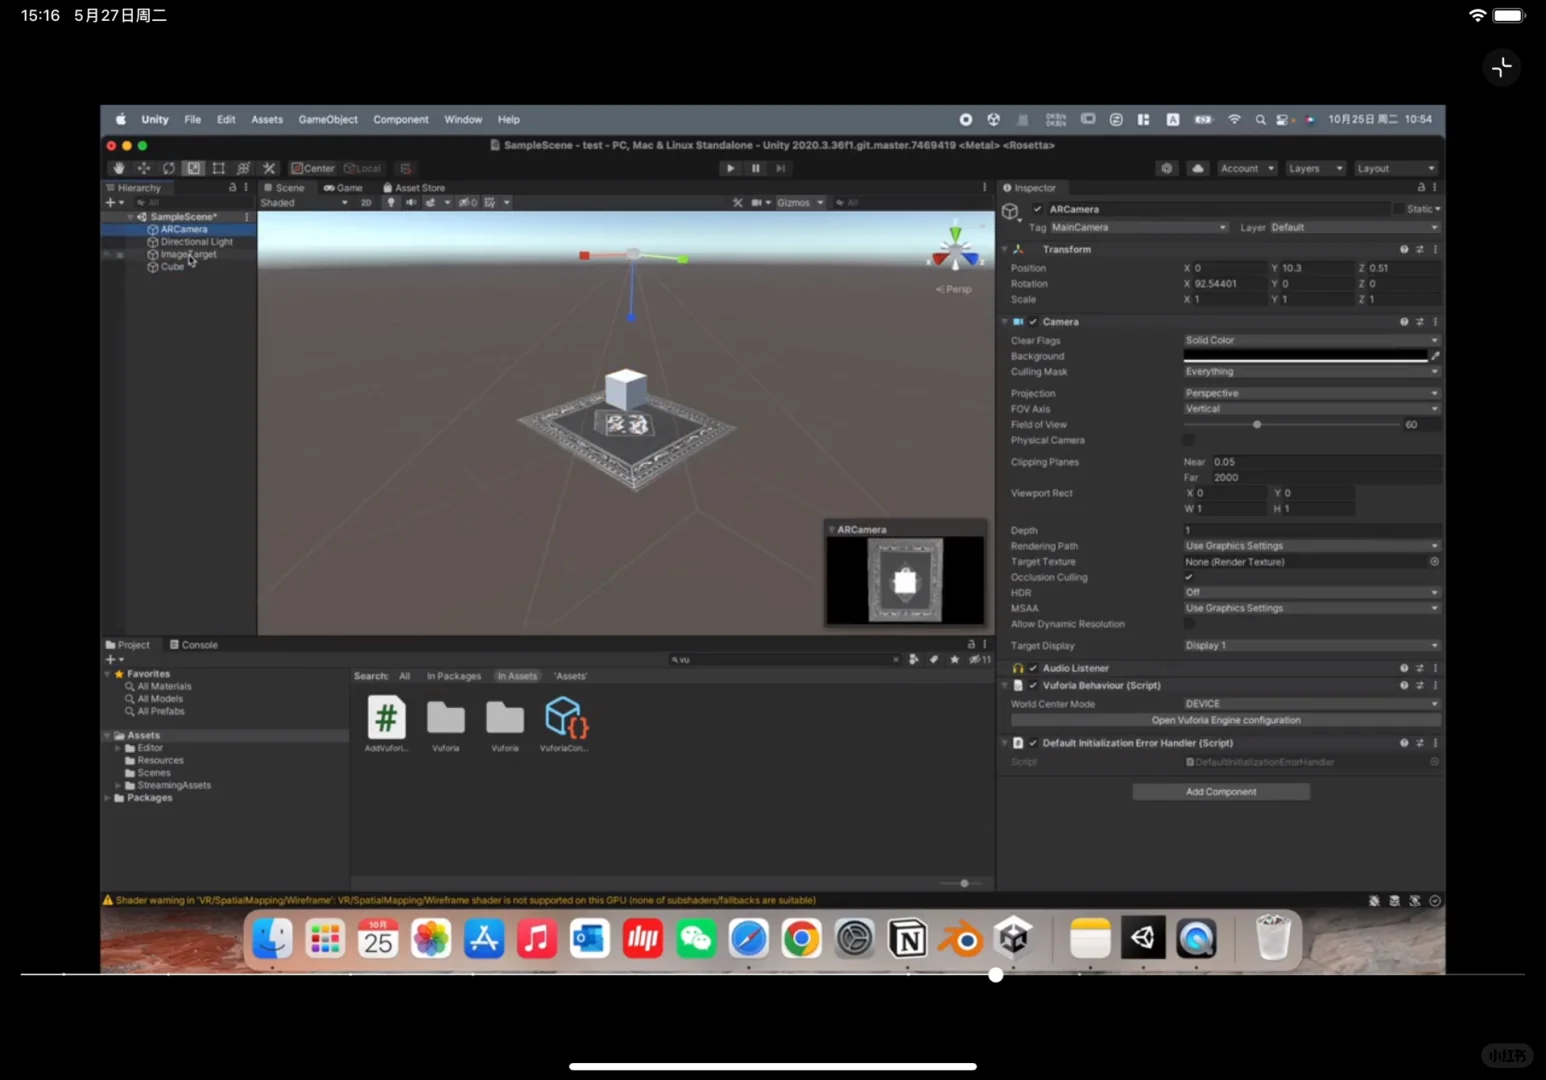Image resolution: width=1546 pixels, height=1080 pixels.
Task: Open Clear Flags Solid Color dropdown
Action: coord(1311,340)
